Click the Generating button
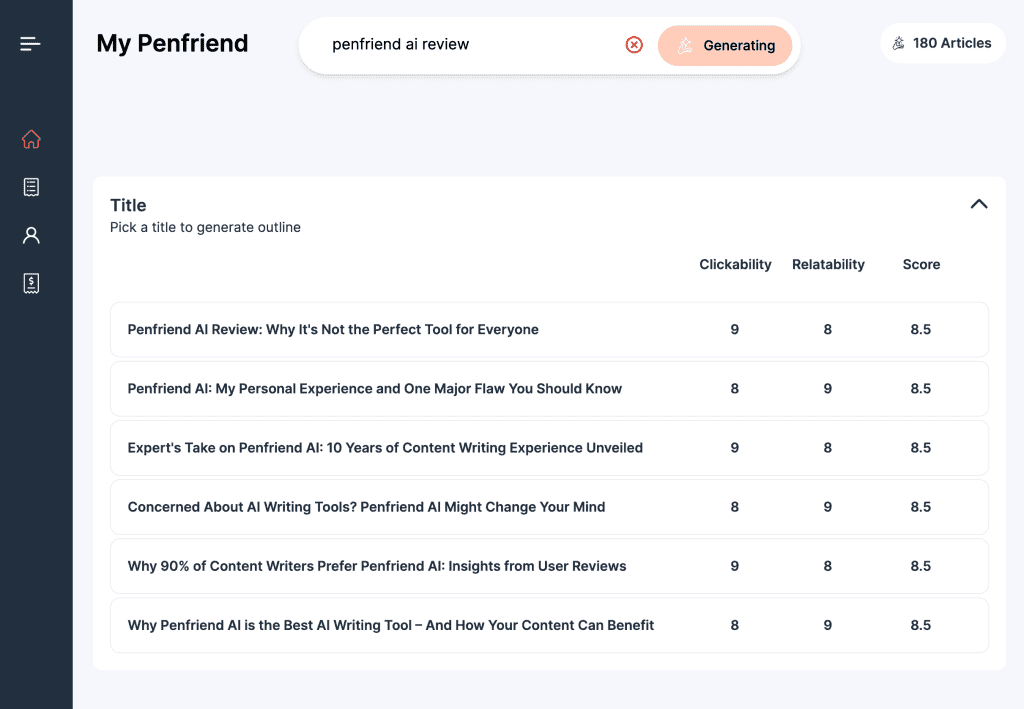The image size is (1024, 709). coord(725,46)
